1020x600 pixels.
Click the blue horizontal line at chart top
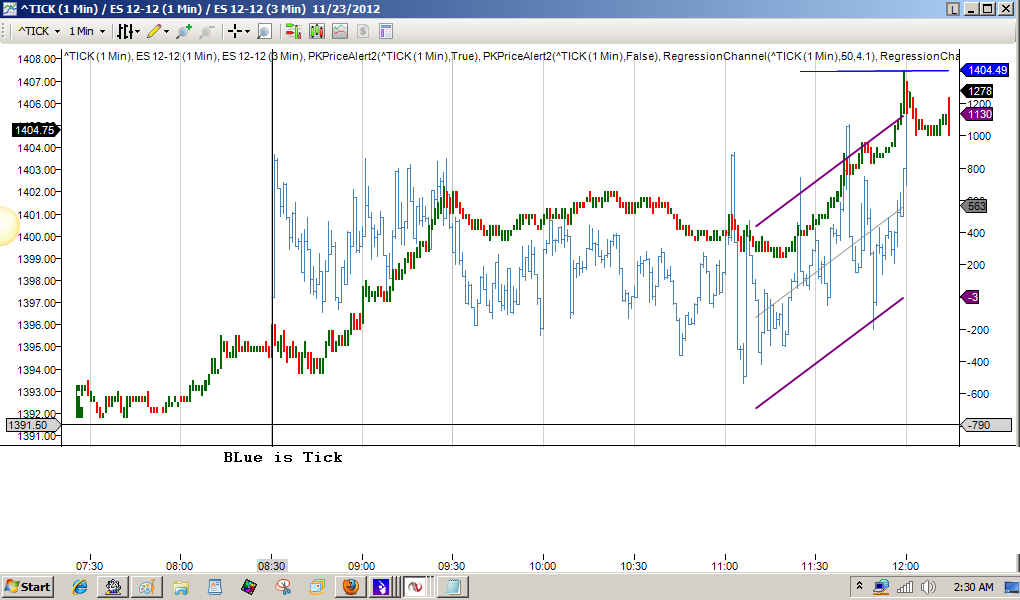(x=874, y=71)
